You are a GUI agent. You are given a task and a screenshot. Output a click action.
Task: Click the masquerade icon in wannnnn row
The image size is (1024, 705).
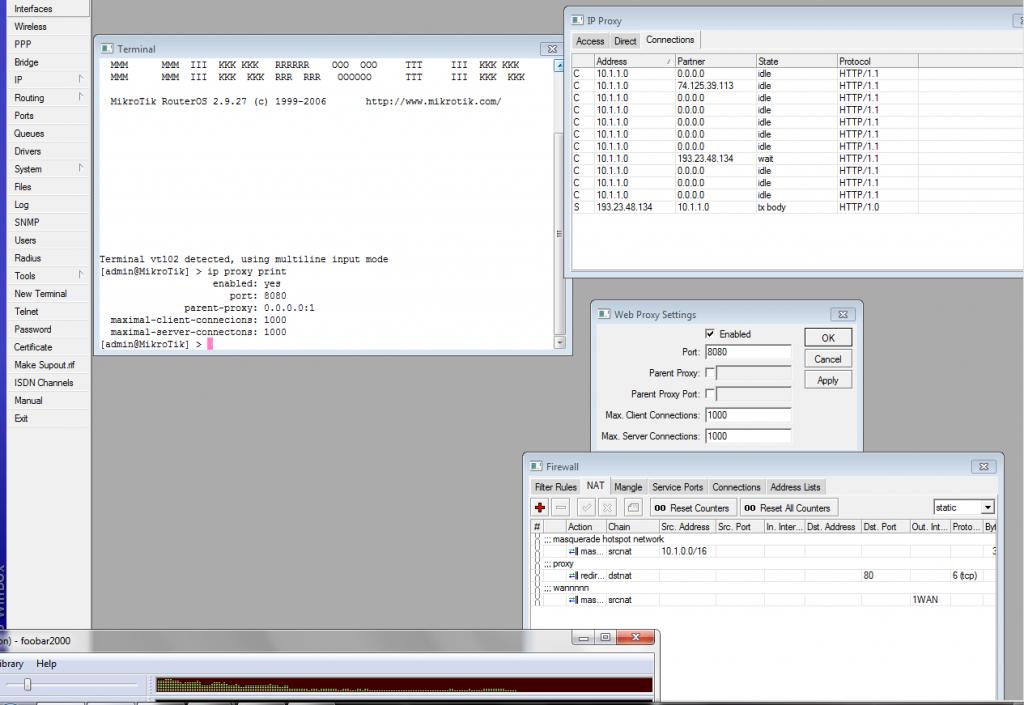point(574,600)
